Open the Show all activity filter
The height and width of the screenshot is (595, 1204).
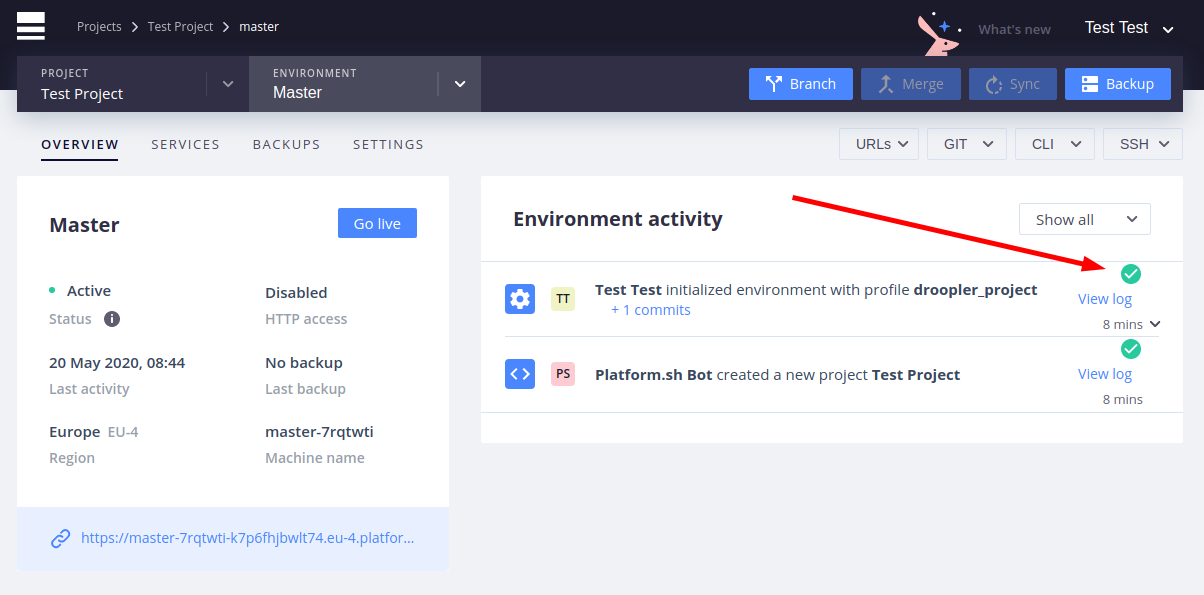[1085, 219]
